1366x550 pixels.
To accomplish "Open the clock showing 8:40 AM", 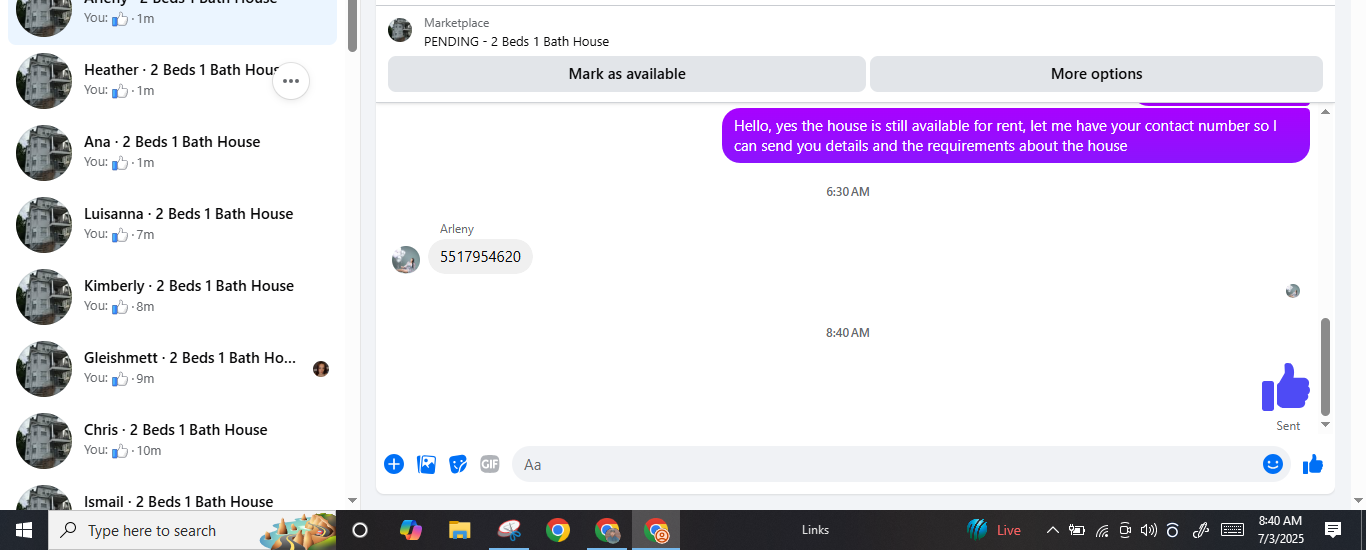I will tap(1280, 530).
